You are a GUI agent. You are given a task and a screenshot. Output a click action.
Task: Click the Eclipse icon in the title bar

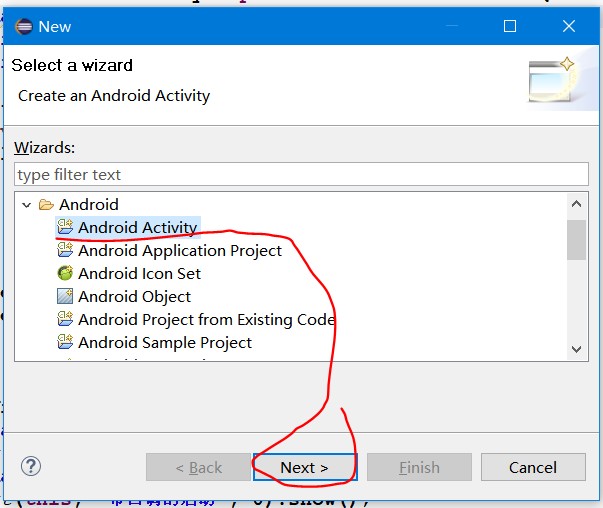pyautogui.click(x=24, y=27)
